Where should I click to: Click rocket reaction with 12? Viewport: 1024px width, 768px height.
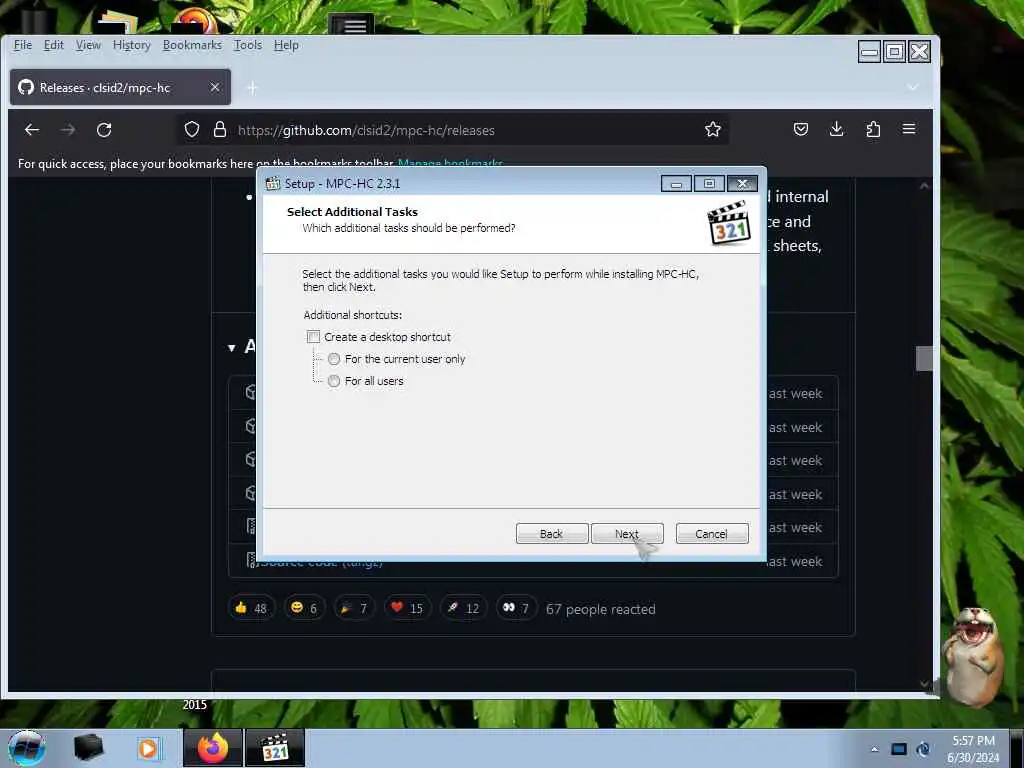click(464, 608)
